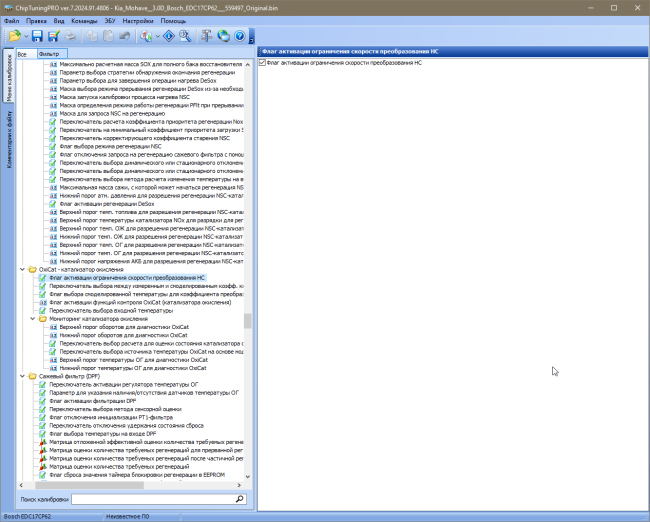Switch to the Фильтр tab
This screenshot has width=650, height=522.
pos(52,54)
